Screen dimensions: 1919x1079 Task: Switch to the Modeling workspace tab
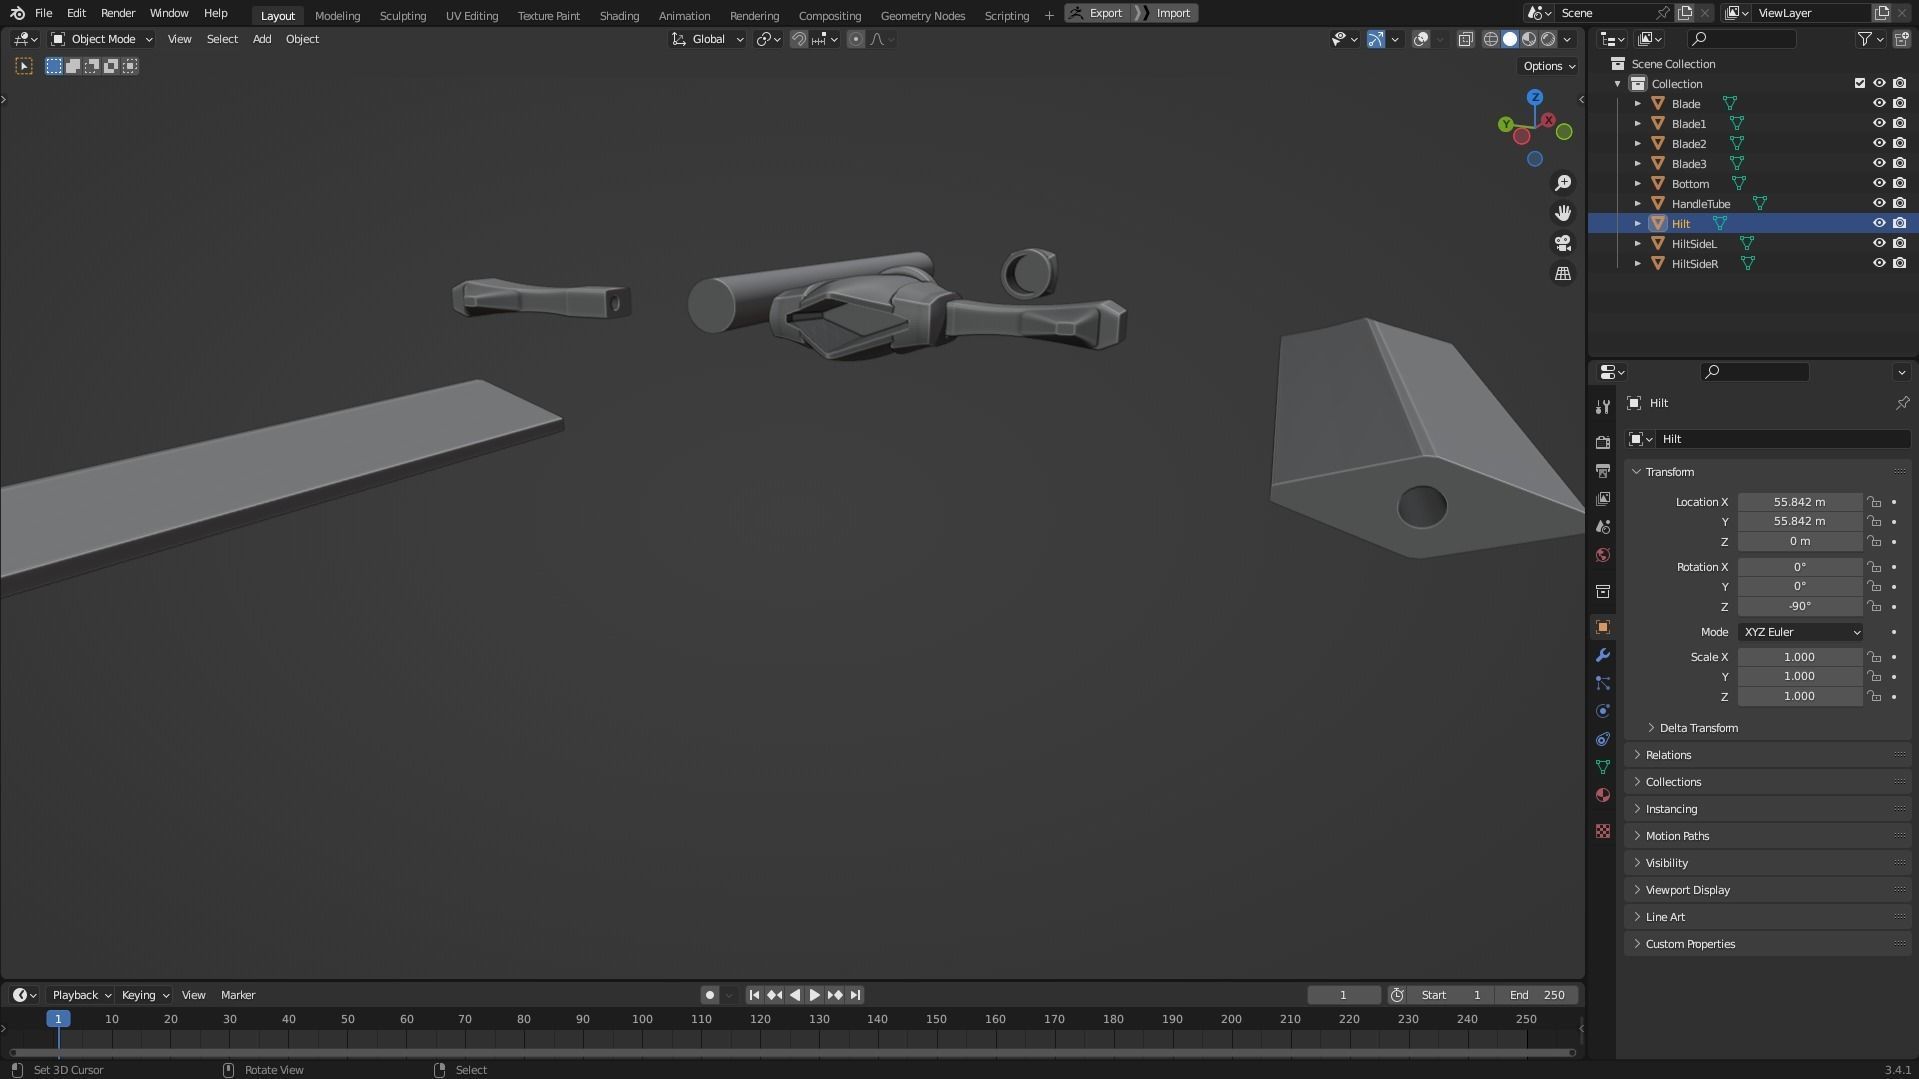coord(337,15)
